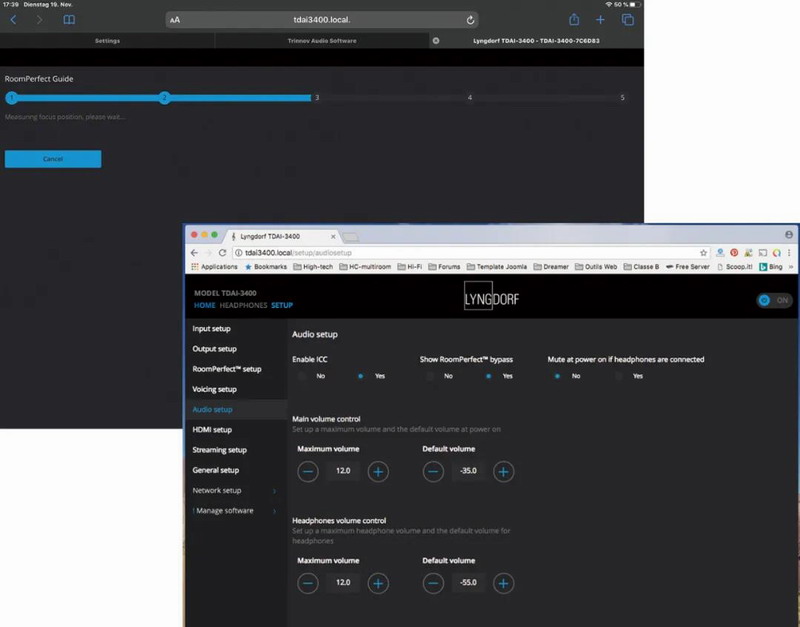Go to the HOME section
This screenshot has height=627, width=800.
click(x=205, y=305)
